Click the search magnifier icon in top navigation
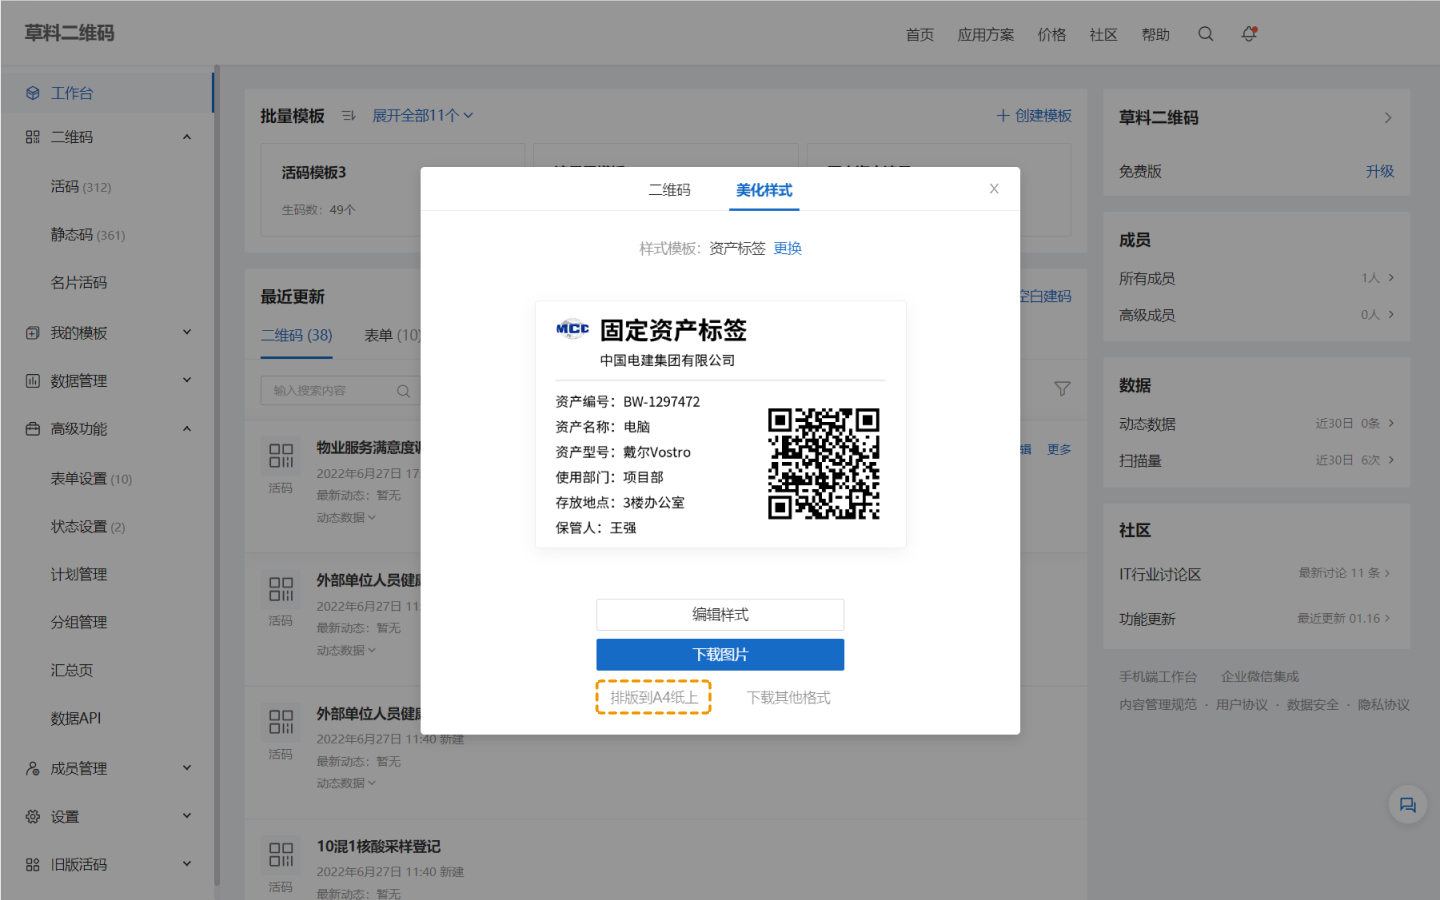This screenshot has width=1440, height=900. [1205, 34]
